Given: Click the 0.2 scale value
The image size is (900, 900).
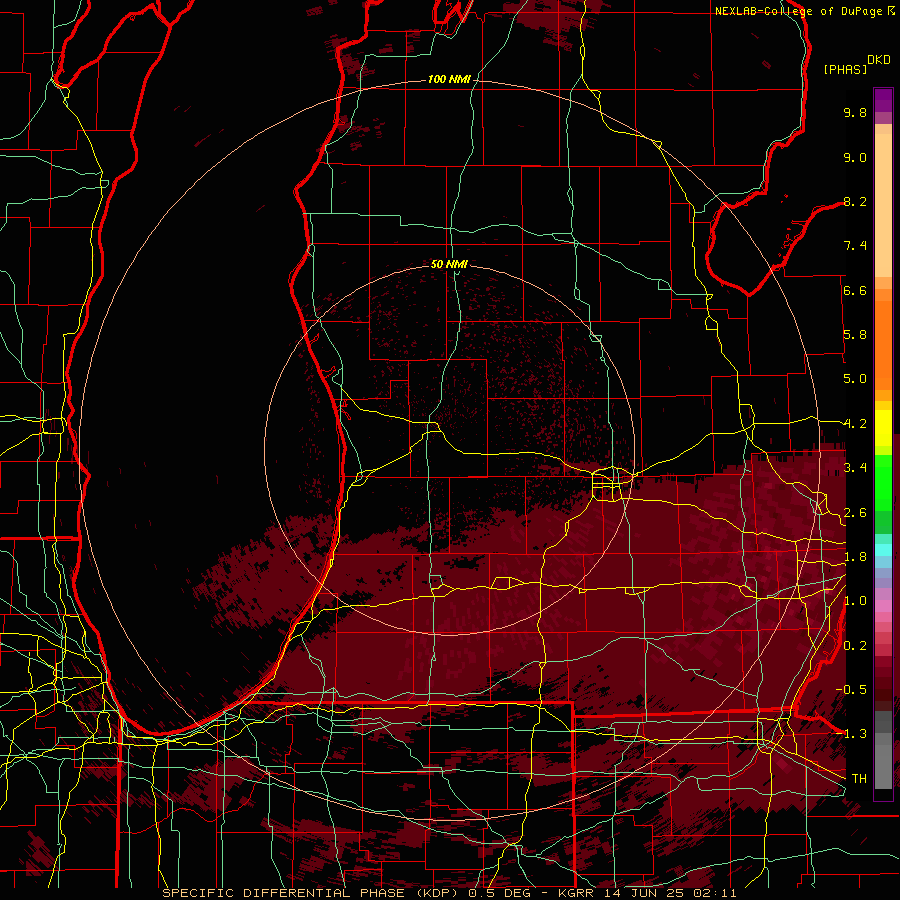Looking at the screenshot, I should [x=855, y=646].
